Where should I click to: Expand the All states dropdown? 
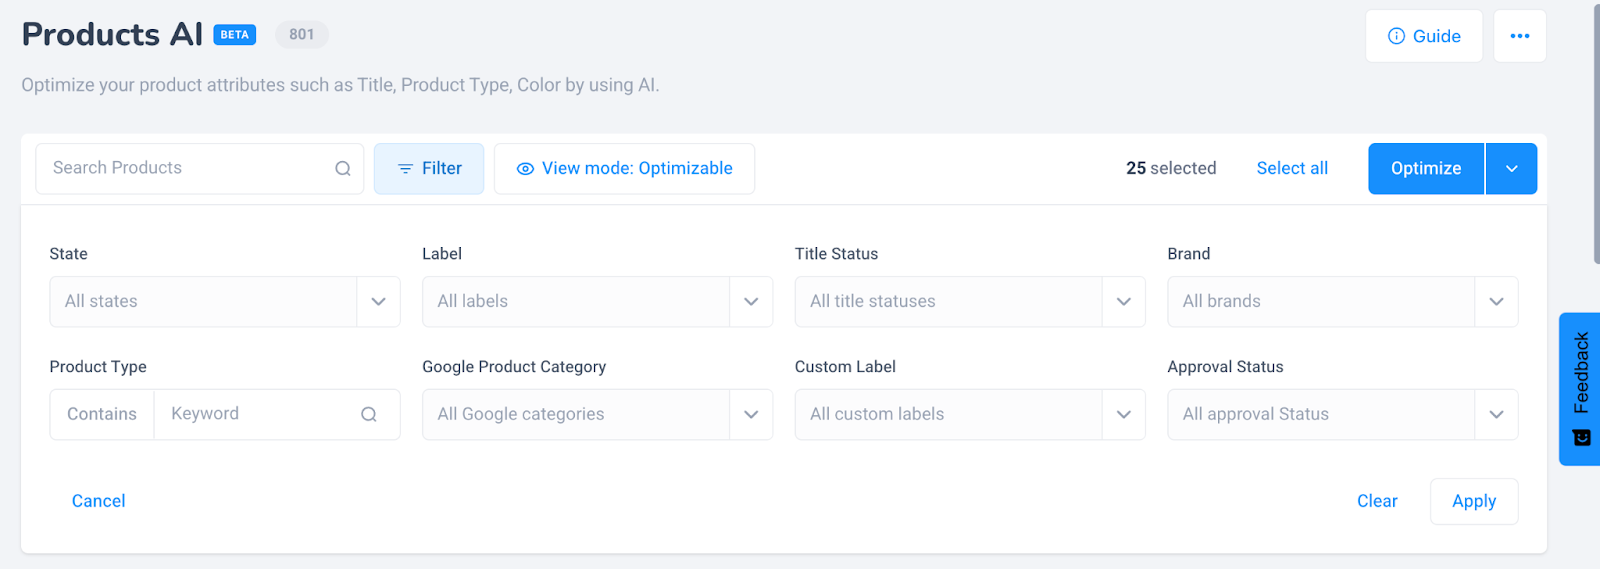pos(225,301)
